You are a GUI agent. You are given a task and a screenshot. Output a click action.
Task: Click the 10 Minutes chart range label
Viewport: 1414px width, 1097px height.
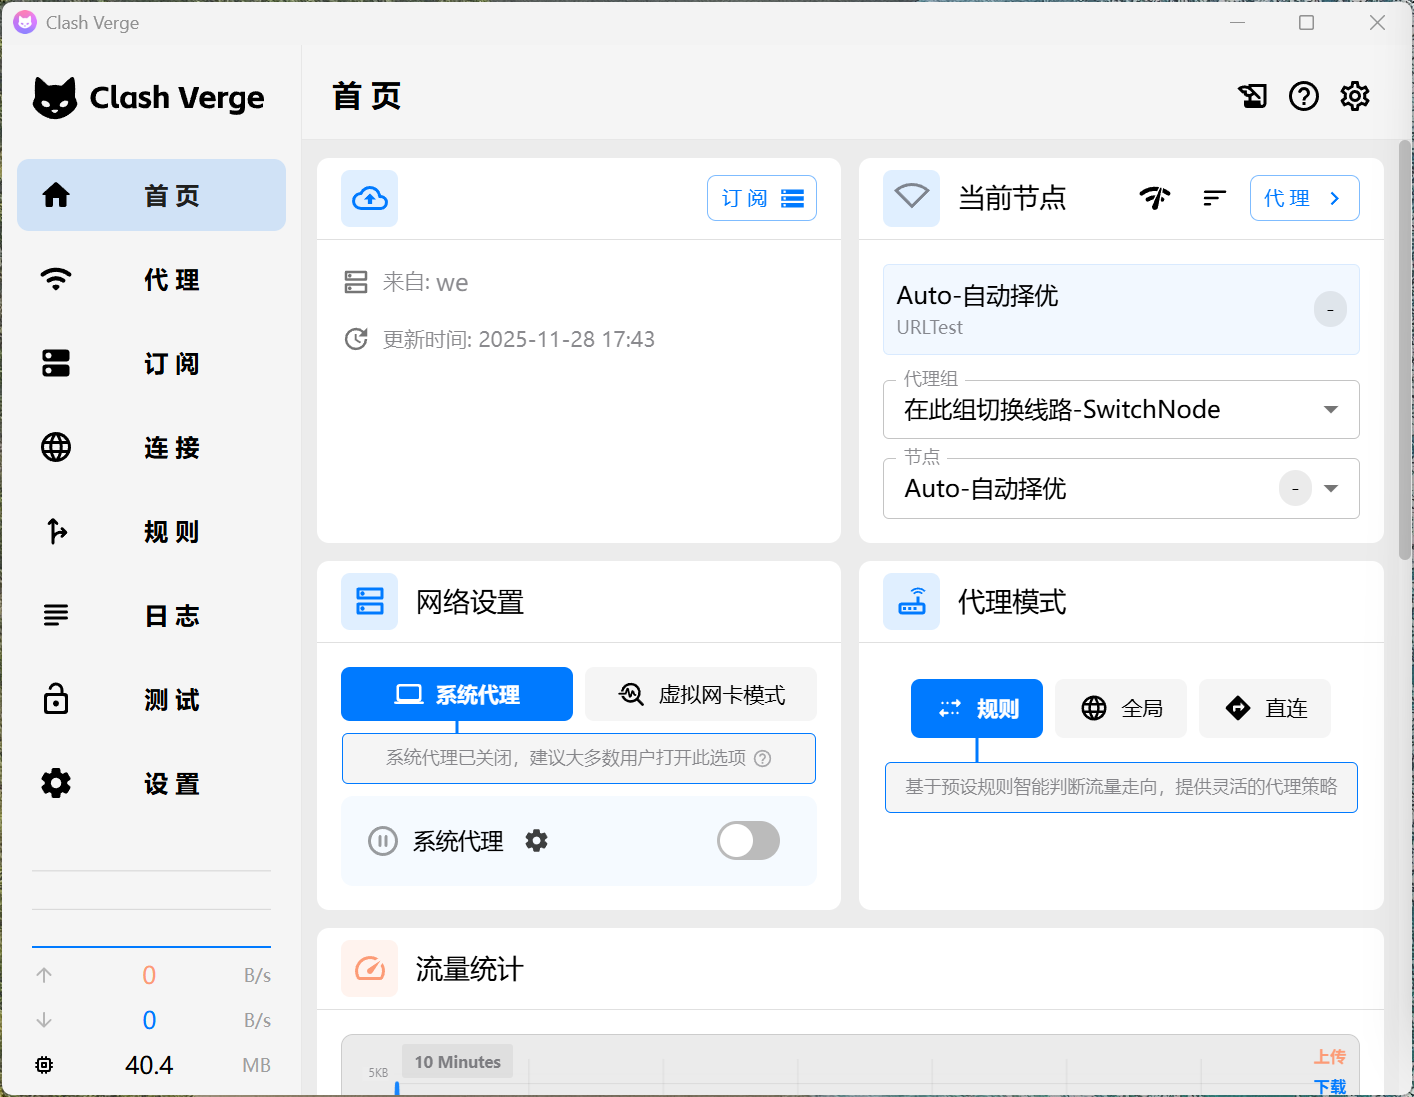458,1062
